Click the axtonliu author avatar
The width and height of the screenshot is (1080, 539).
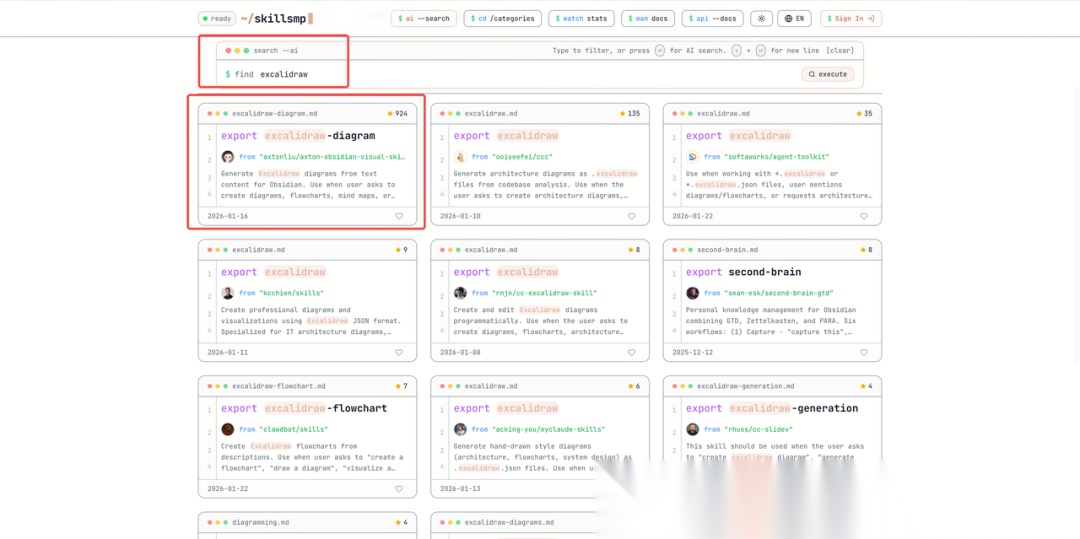(228, 157)
